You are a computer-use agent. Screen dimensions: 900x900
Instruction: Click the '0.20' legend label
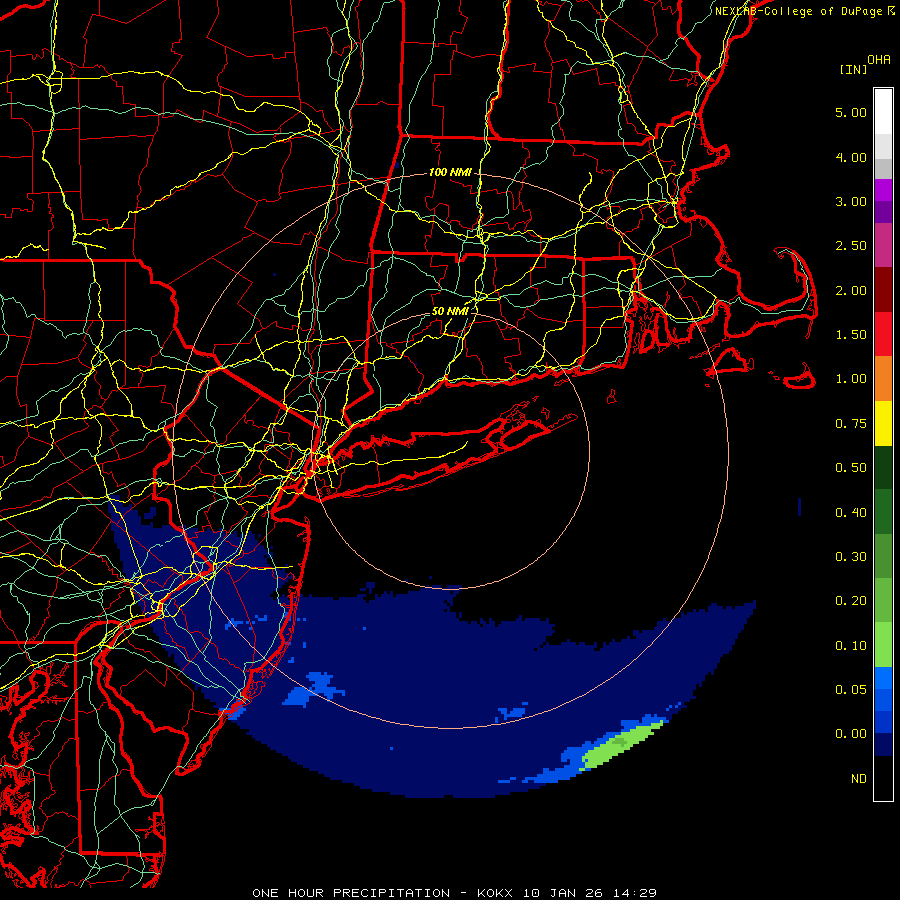coord(851,601)
